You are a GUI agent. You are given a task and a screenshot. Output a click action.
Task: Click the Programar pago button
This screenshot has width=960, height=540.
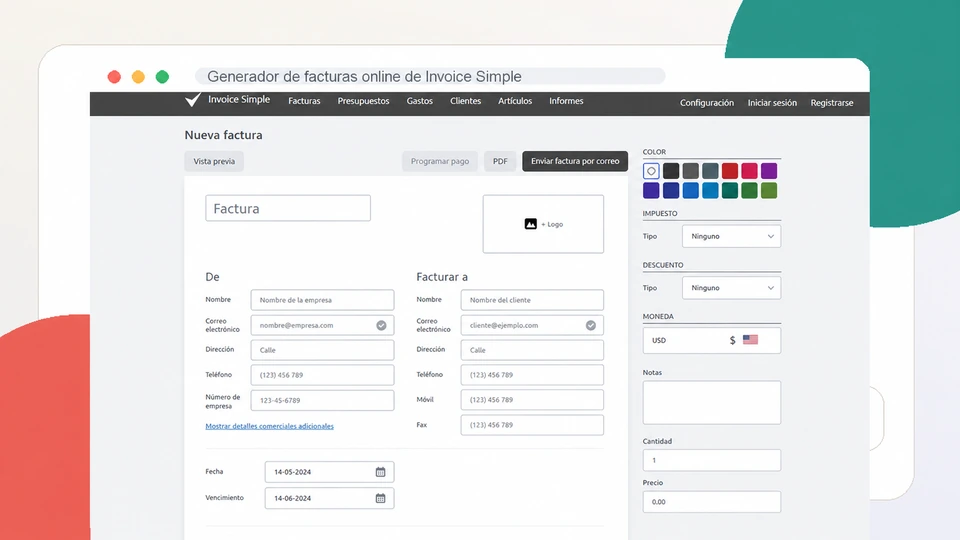[x=440, y=162]
